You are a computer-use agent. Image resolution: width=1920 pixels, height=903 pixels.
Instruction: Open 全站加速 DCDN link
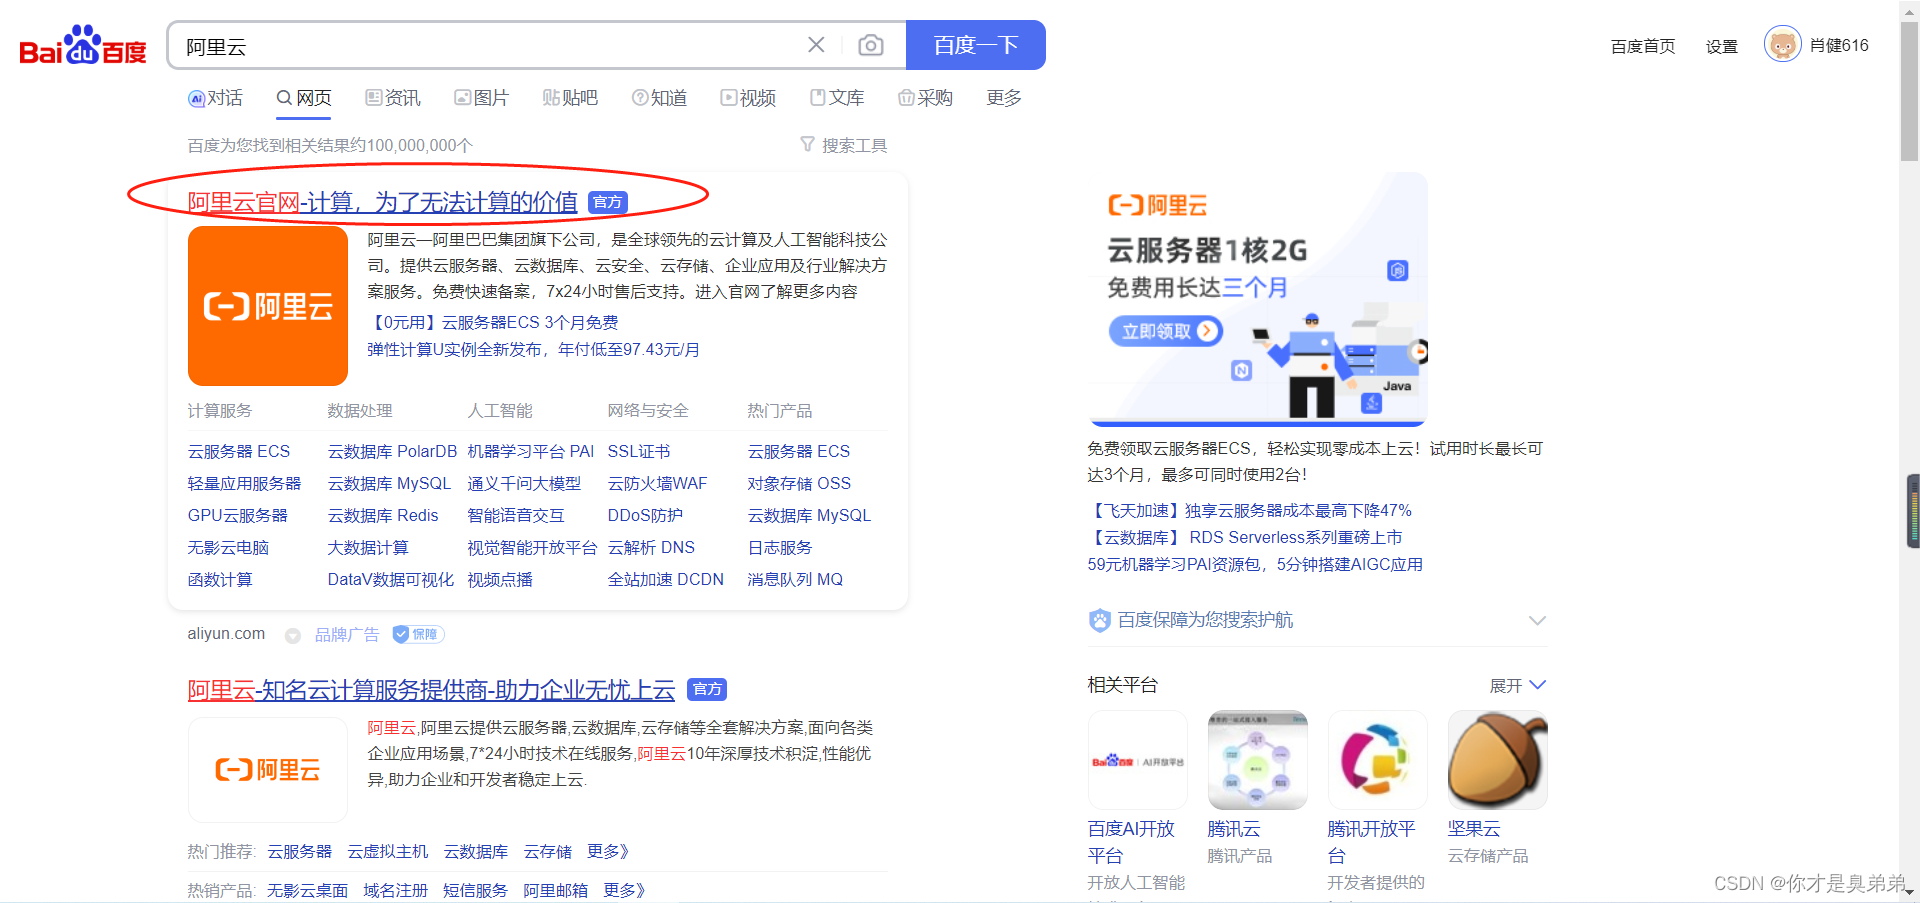(x=666, y=579)
